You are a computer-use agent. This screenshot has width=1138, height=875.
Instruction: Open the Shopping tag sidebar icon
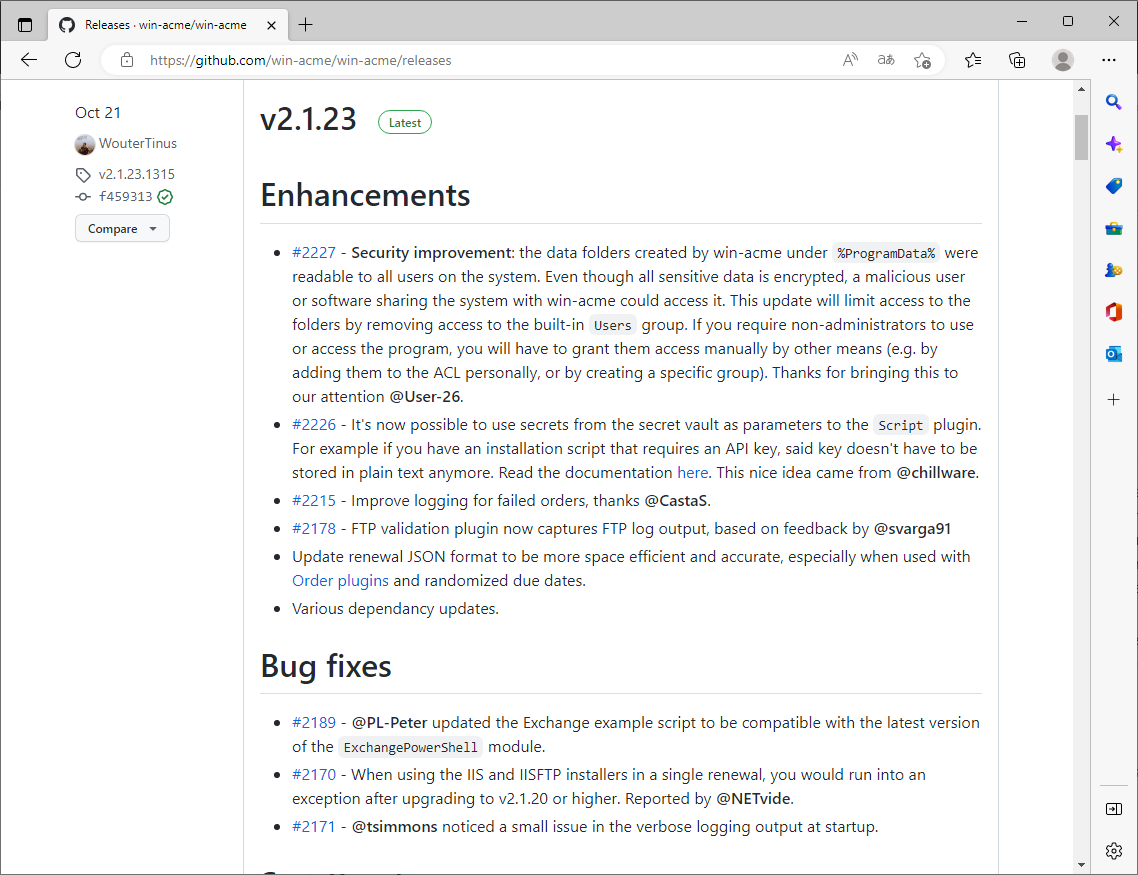point(1113,186)
